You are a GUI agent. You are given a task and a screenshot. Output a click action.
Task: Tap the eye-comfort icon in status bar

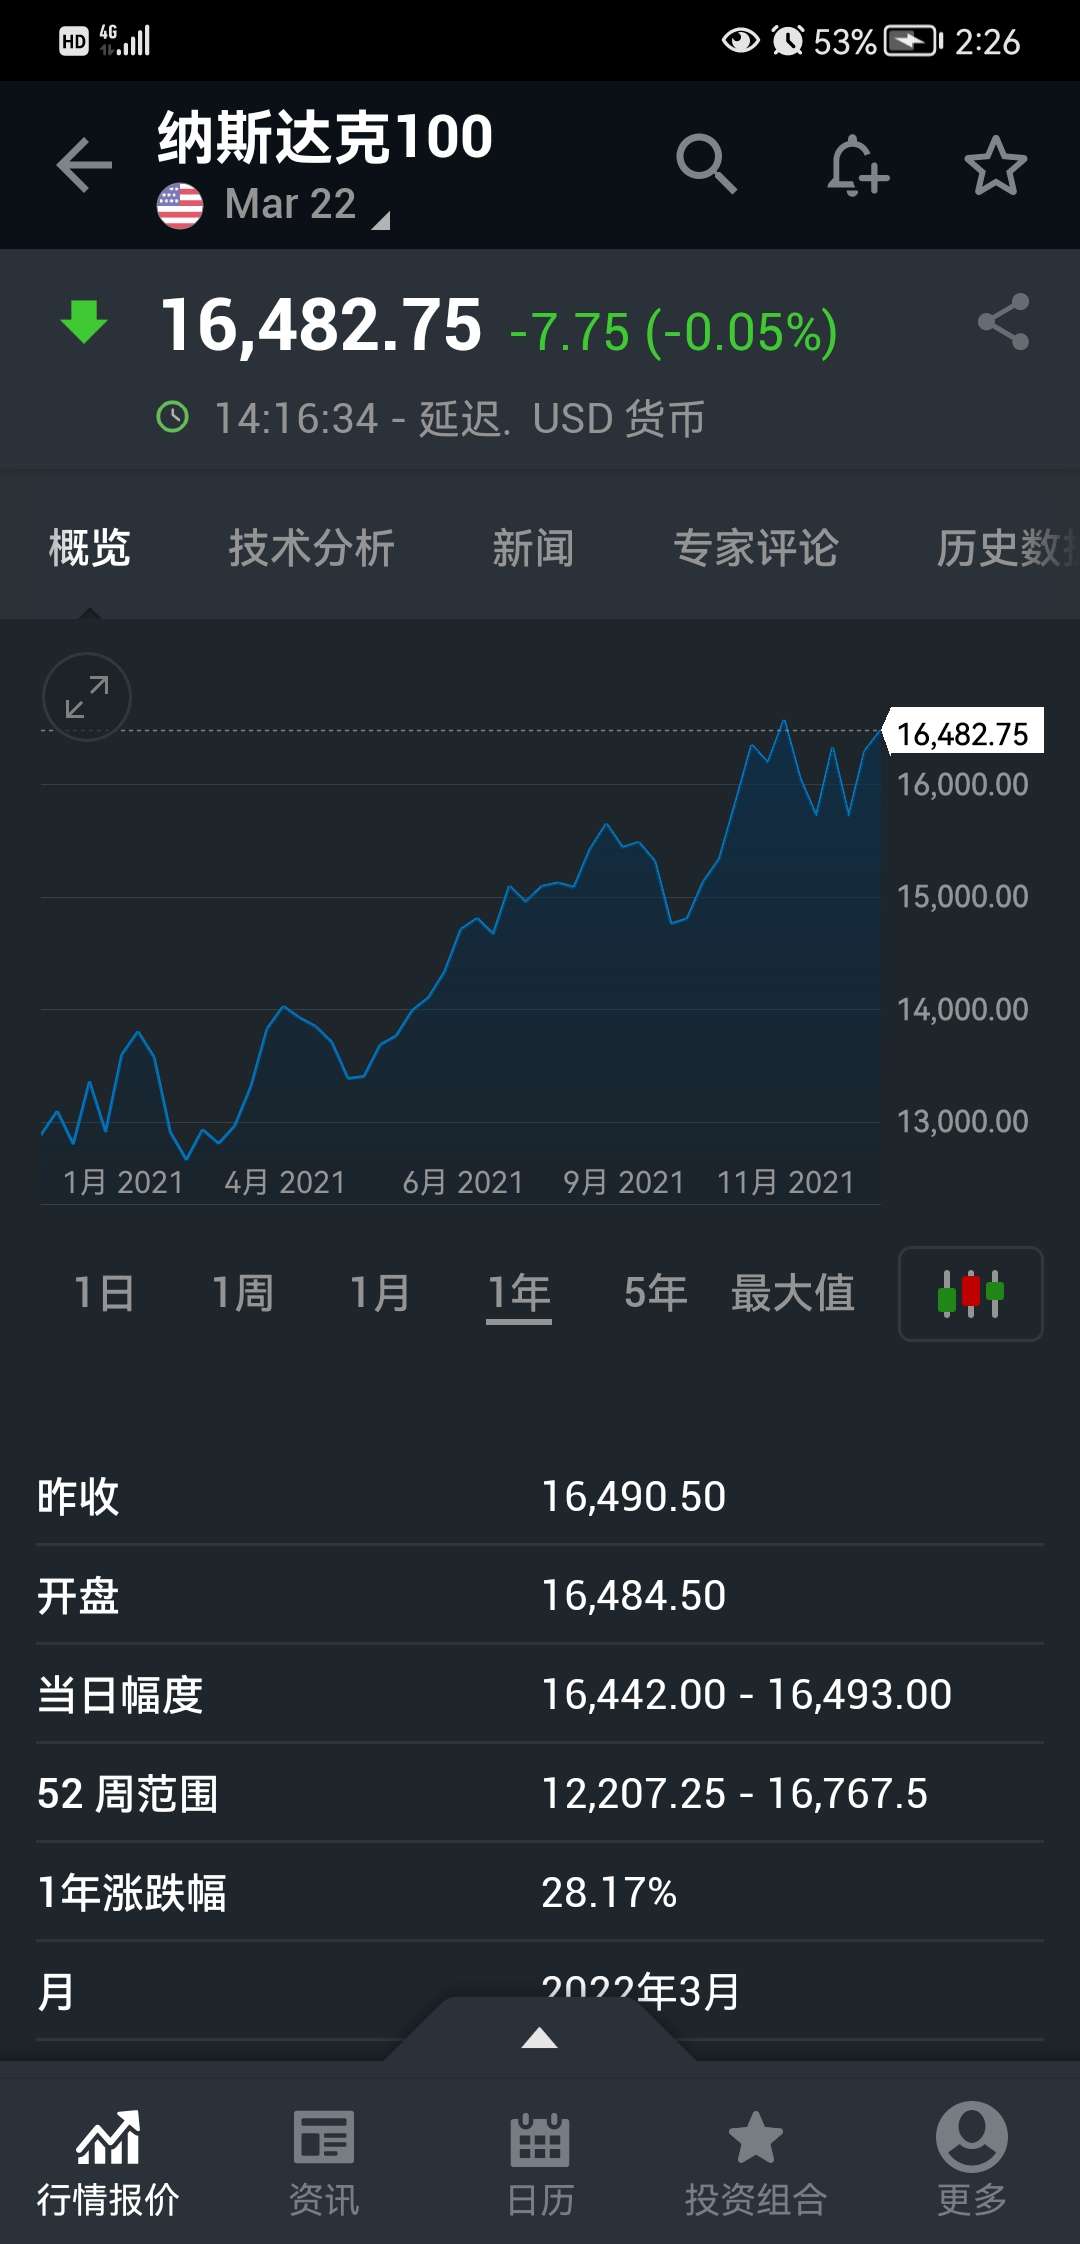coord(740,41)
